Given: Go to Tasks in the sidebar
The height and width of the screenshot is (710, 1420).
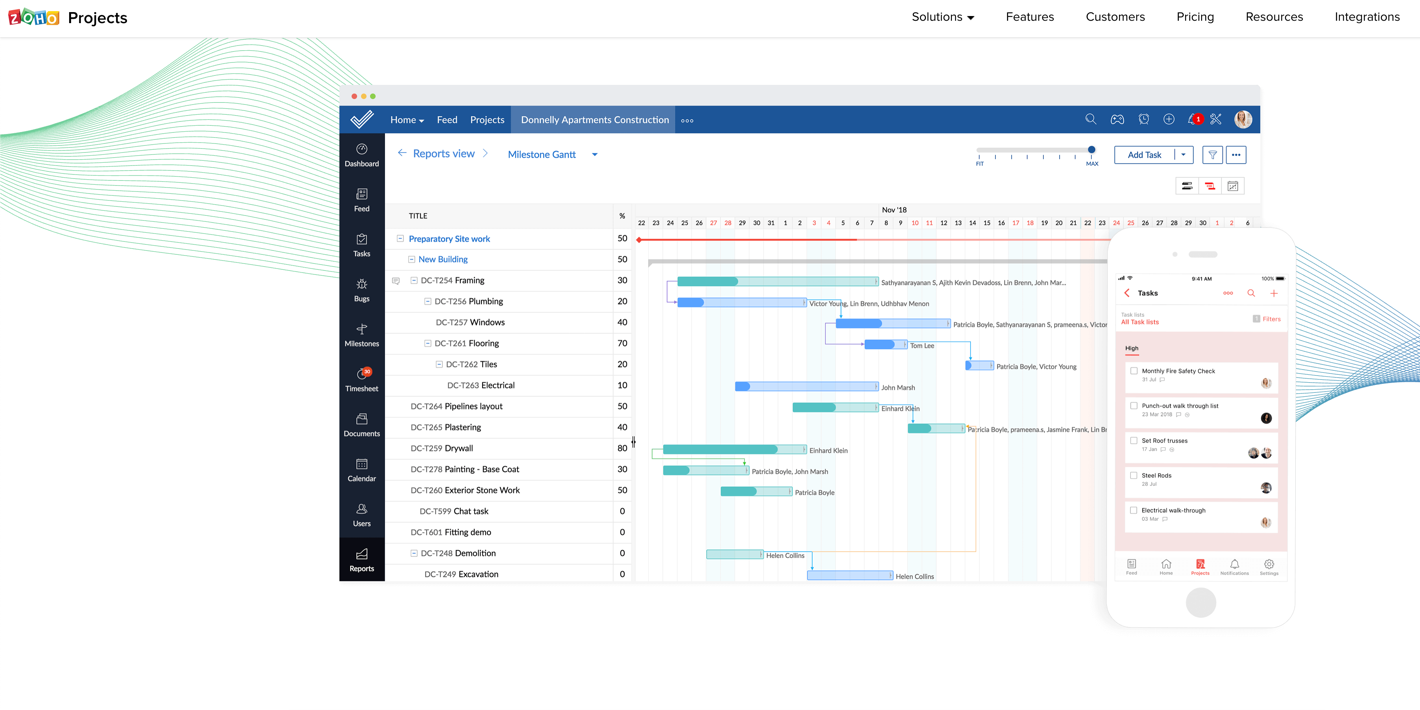Looking at the screenshot, I should point(362,245).
